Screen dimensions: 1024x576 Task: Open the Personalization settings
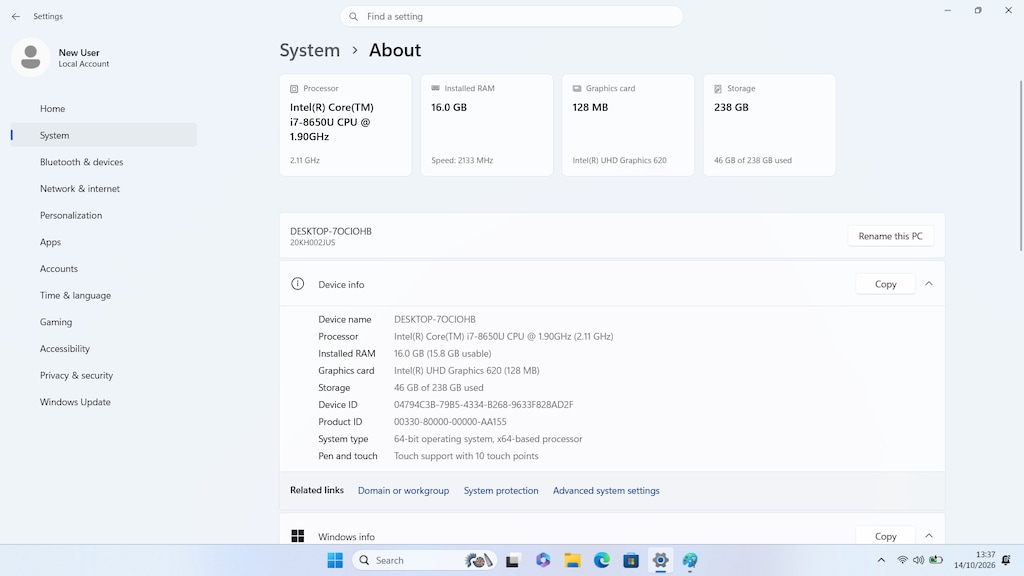tap(104, 216)
